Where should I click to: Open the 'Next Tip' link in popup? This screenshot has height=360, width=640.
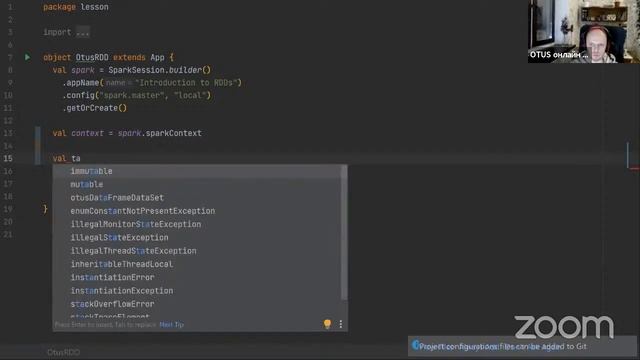tap(171, 325)
